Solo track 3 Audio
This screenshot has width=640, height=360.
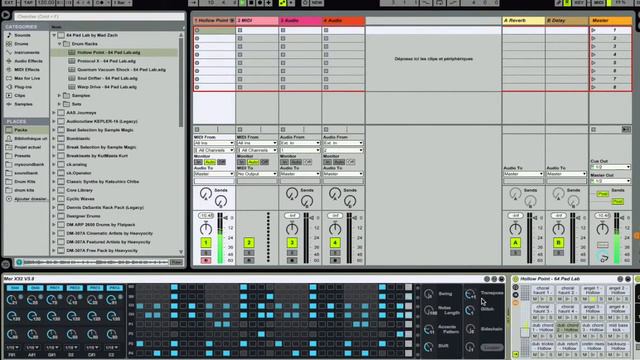pos(292,253)
